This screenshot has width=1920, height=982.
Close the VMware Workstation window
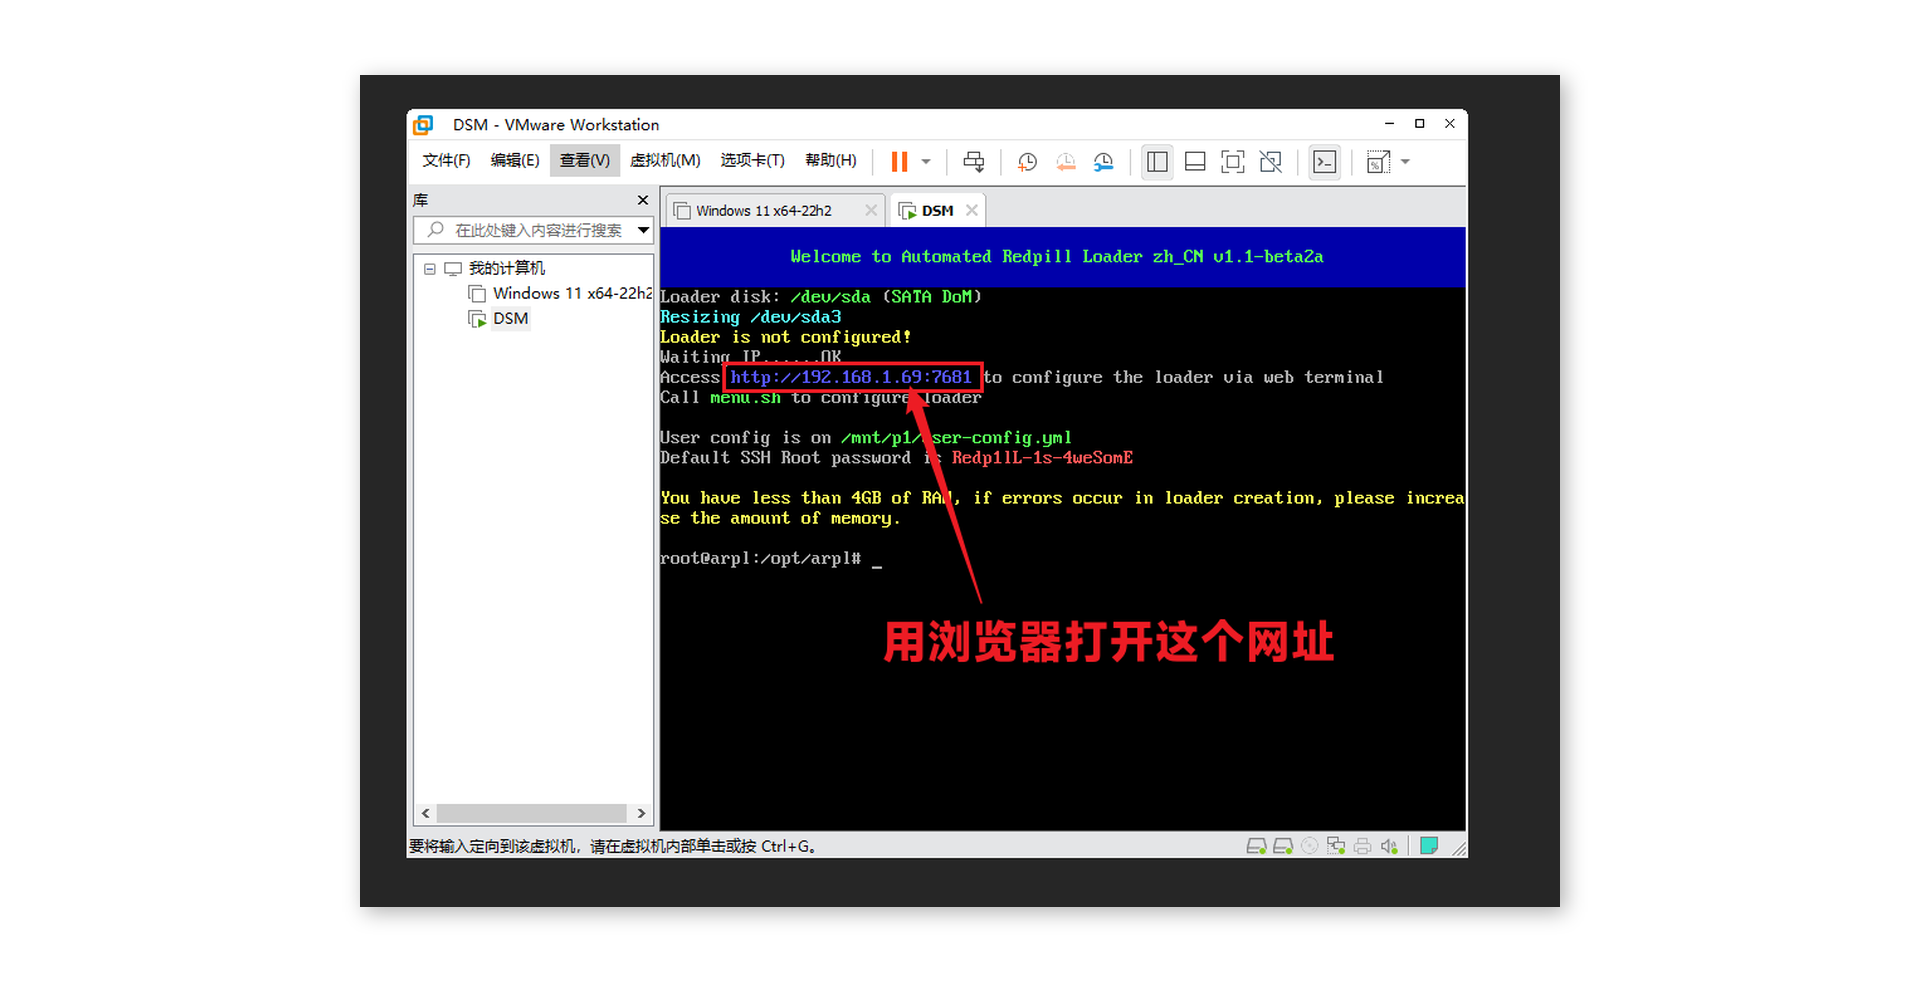[x=1450, y=124]
